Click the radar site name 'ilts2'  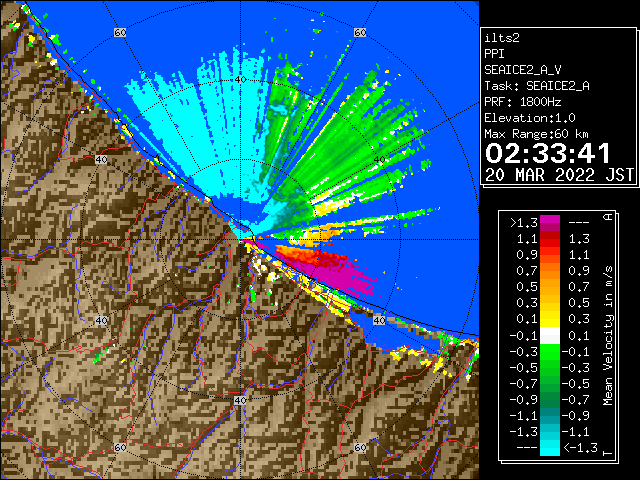coord(502,38)
